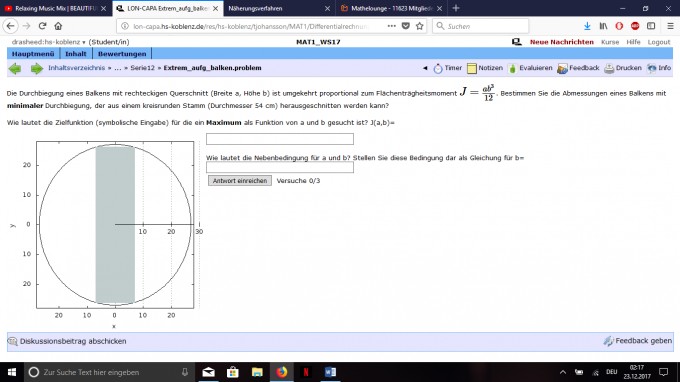Save page to Pocket
This screenshot has width=680, height=382.
(x=405, y=26)
